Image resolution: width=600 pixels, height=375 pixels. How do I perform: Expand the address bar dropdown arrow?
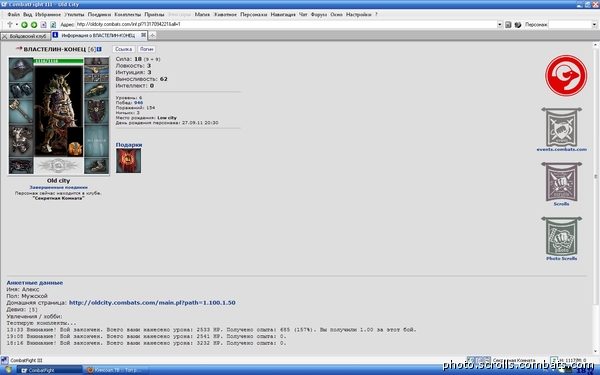click(x=500, y=24)
